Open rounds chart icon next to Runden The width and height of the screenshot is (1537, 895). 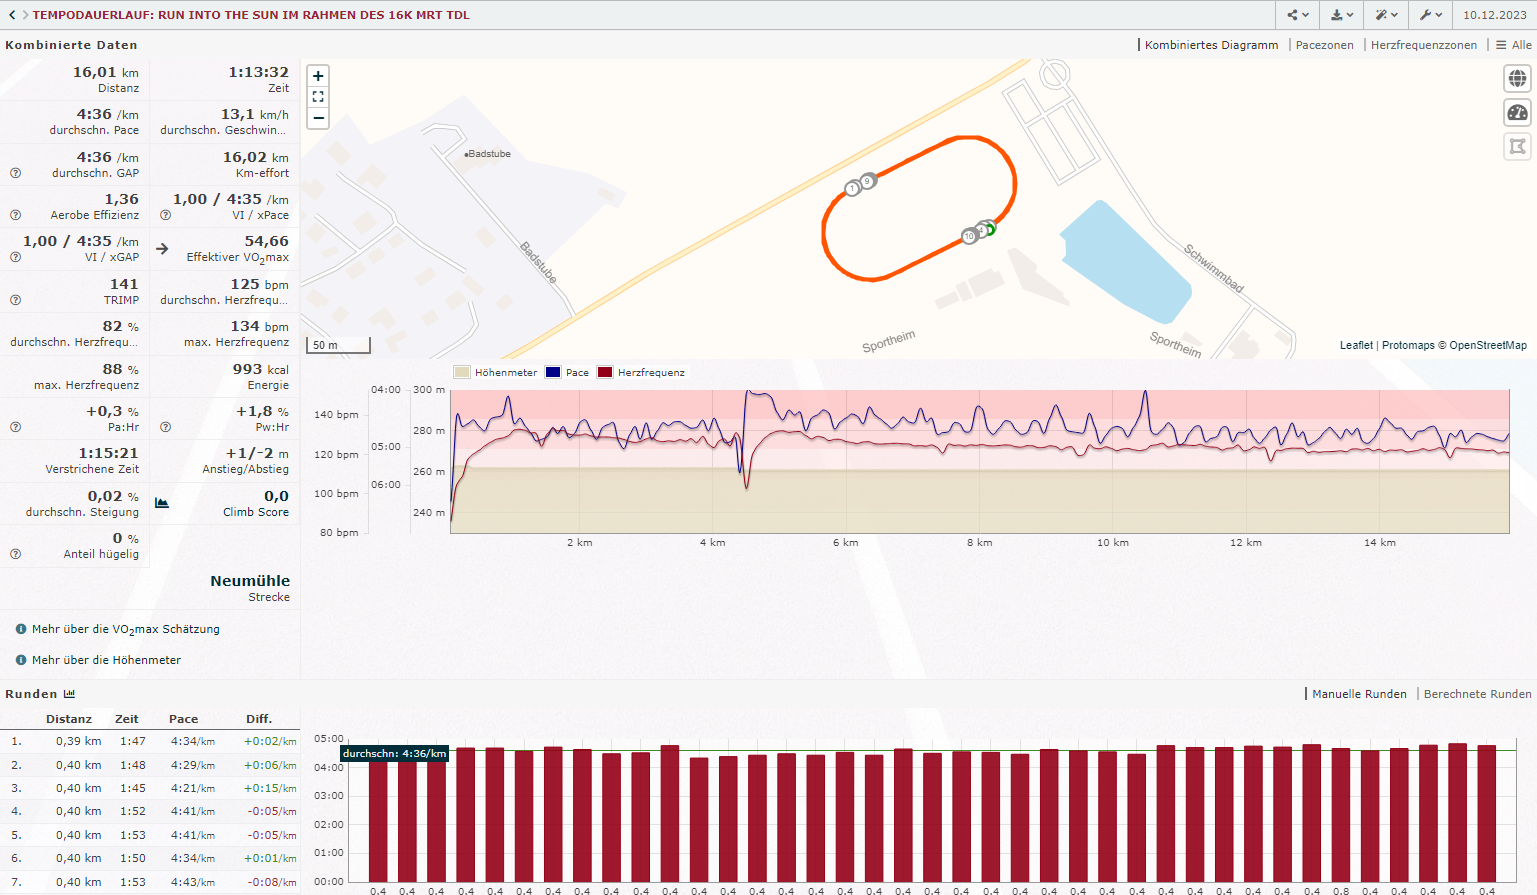(69, 694)
